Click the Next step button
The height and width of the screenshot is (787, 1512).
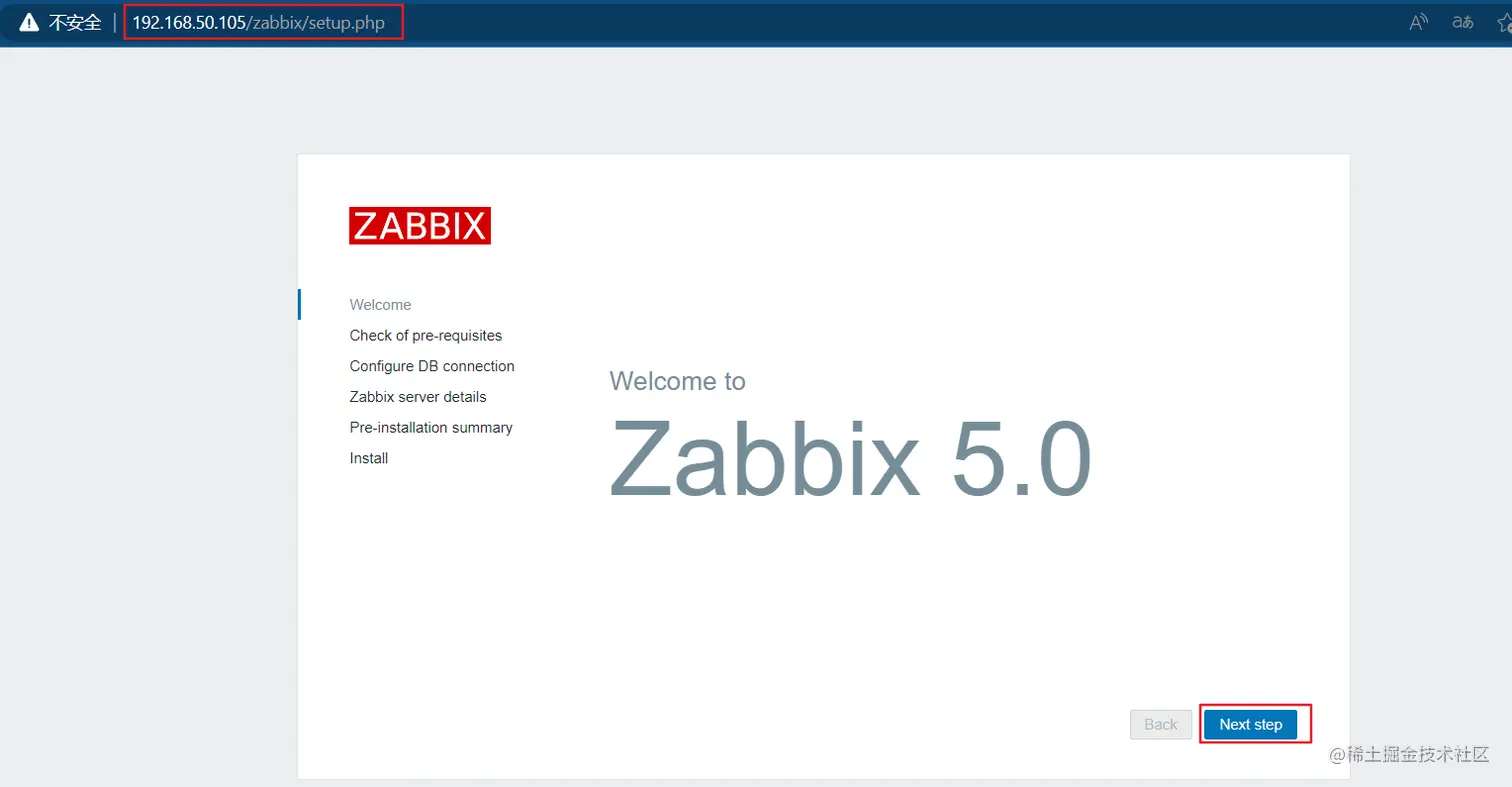[1250, 724]
